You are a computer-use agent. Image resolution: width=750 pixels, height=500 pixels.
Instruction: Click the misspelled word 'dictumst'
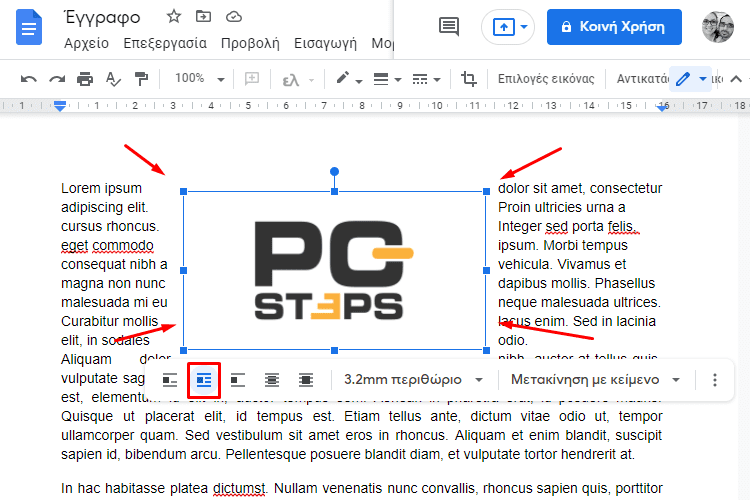coord(239,489)
